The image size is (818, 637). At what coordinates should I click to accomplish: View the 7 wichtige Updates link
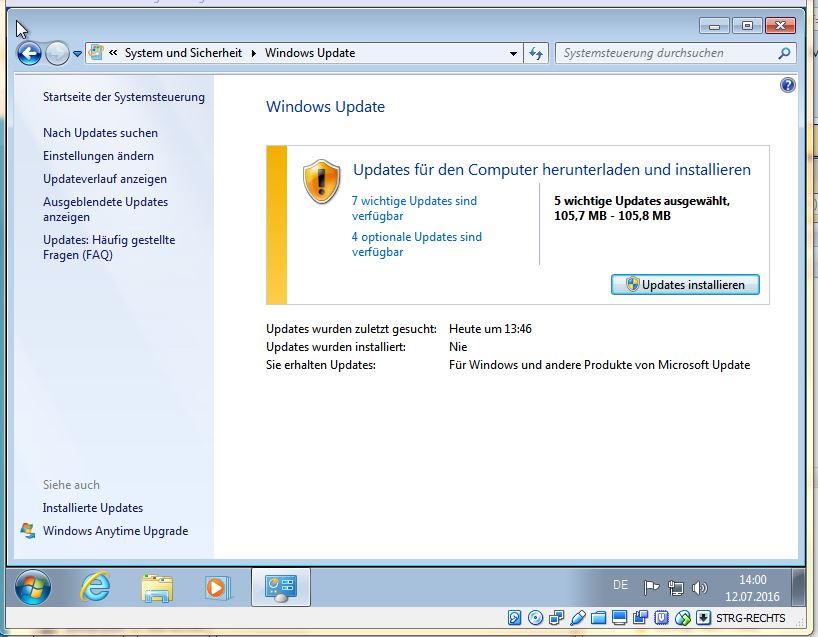(414, 208)
